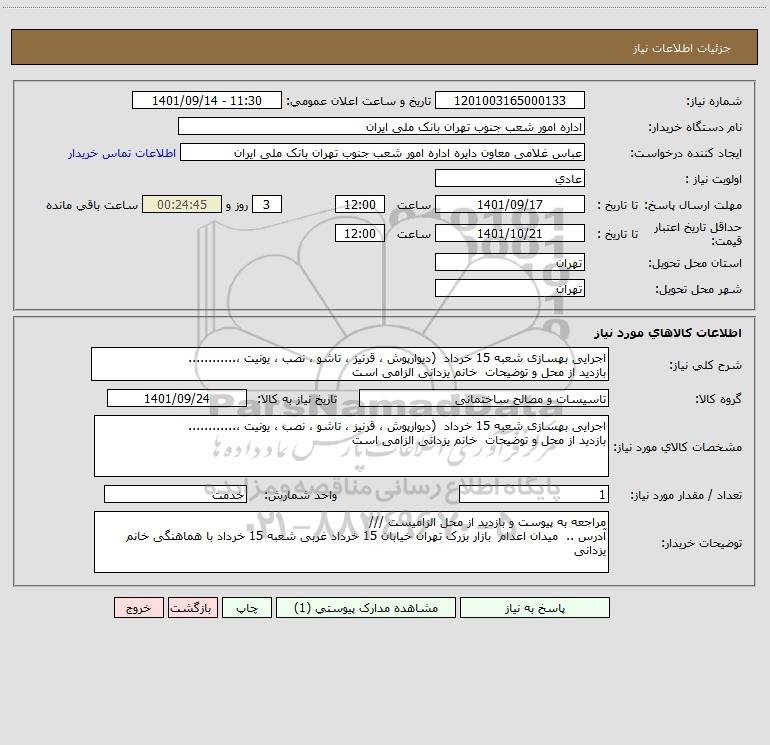Select the شماره نیاز field 1201003165000133
This screenshot has height=745, width=770.
[510, 100]
